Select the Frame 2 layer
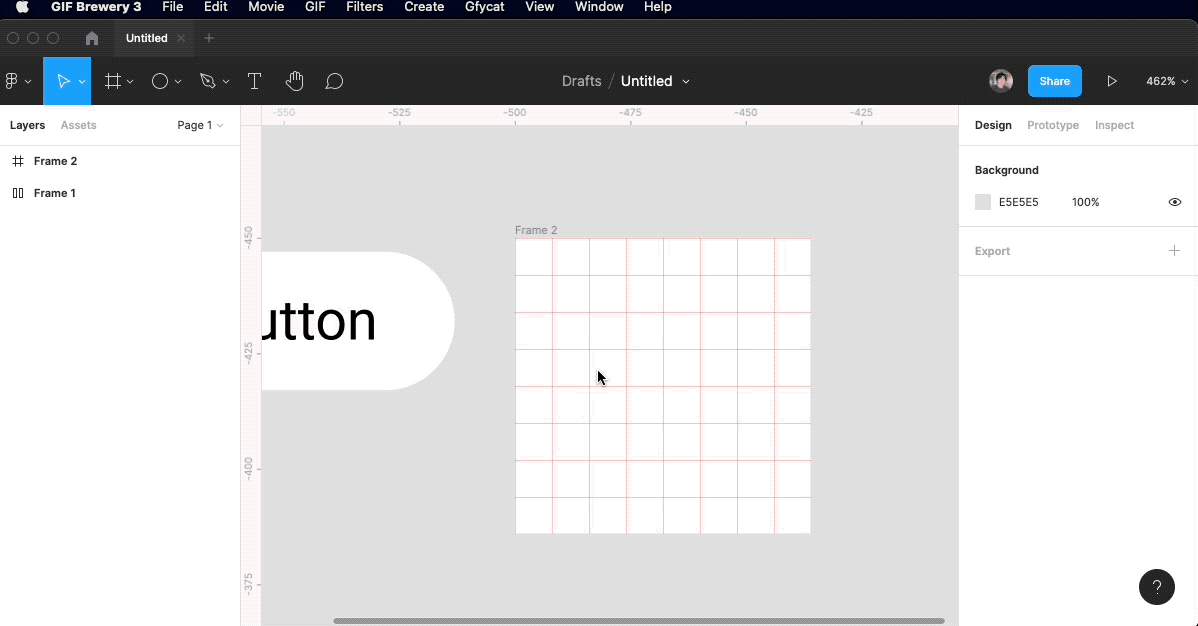This screenshot has width=1198, height=626. pos(55,161)
